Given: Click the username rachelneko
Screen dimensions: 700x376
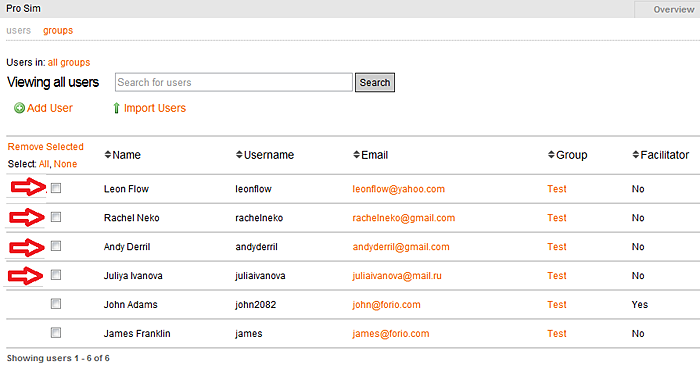Looking at the screenshot, I should [x=259, y=218].
